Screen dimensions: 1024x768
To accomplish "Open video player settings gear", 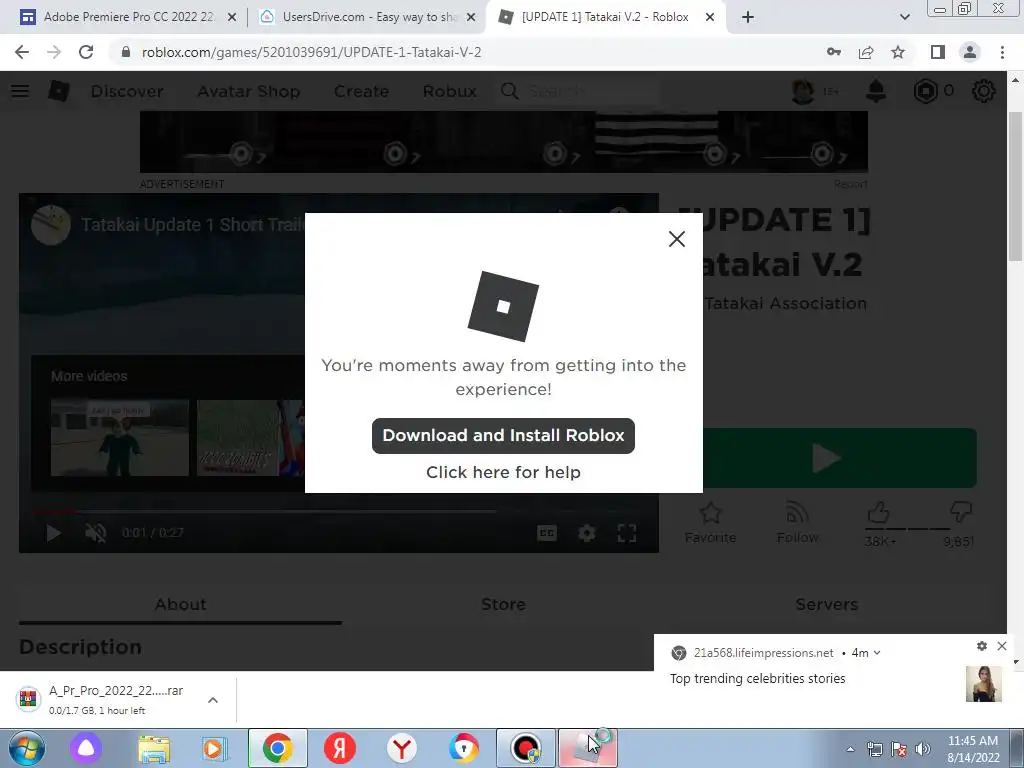I will pyautogui.click(x=586, y=533).
